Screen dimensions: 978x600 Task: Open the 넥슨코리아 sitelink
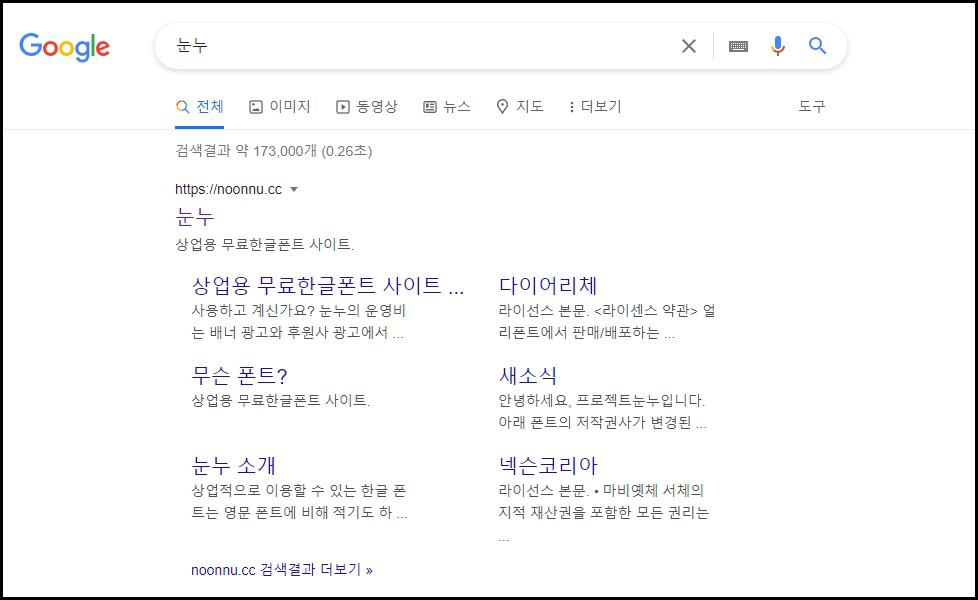click(x=548, y=465)
